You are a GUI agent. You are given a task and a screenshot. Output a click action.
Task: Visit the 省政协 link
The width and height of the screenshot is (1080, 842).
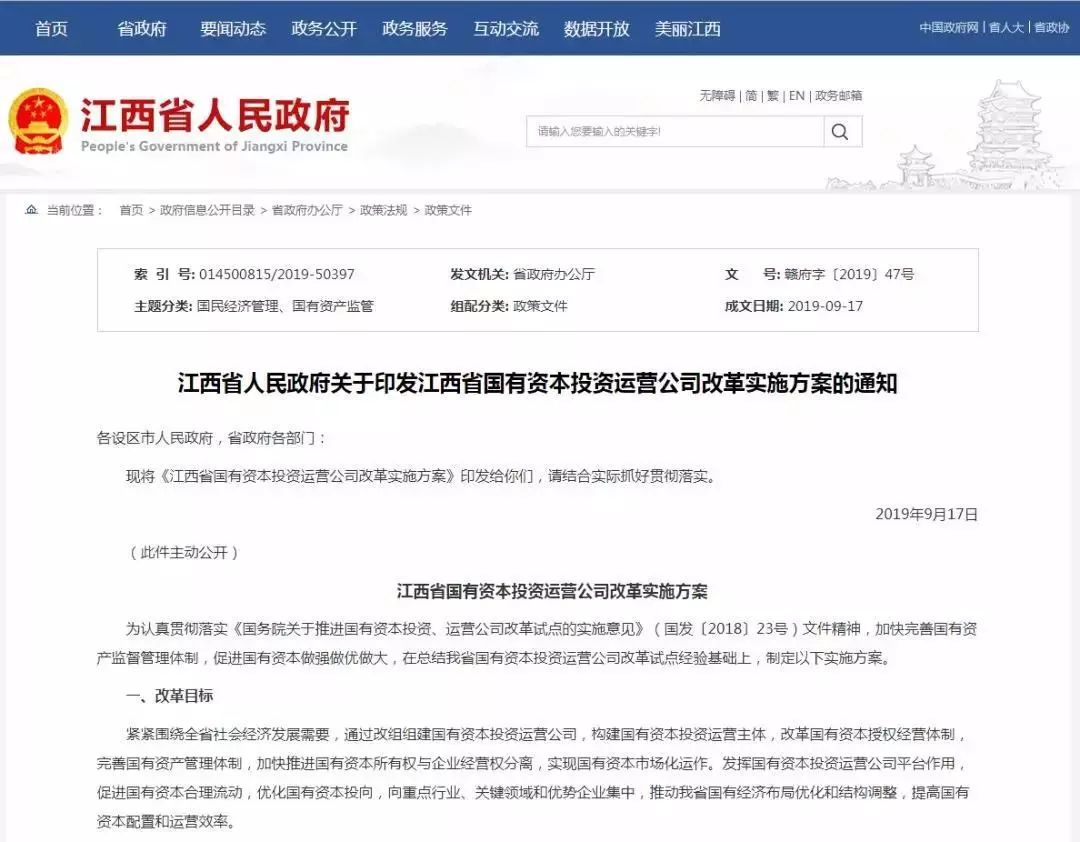coord(1052,28)
